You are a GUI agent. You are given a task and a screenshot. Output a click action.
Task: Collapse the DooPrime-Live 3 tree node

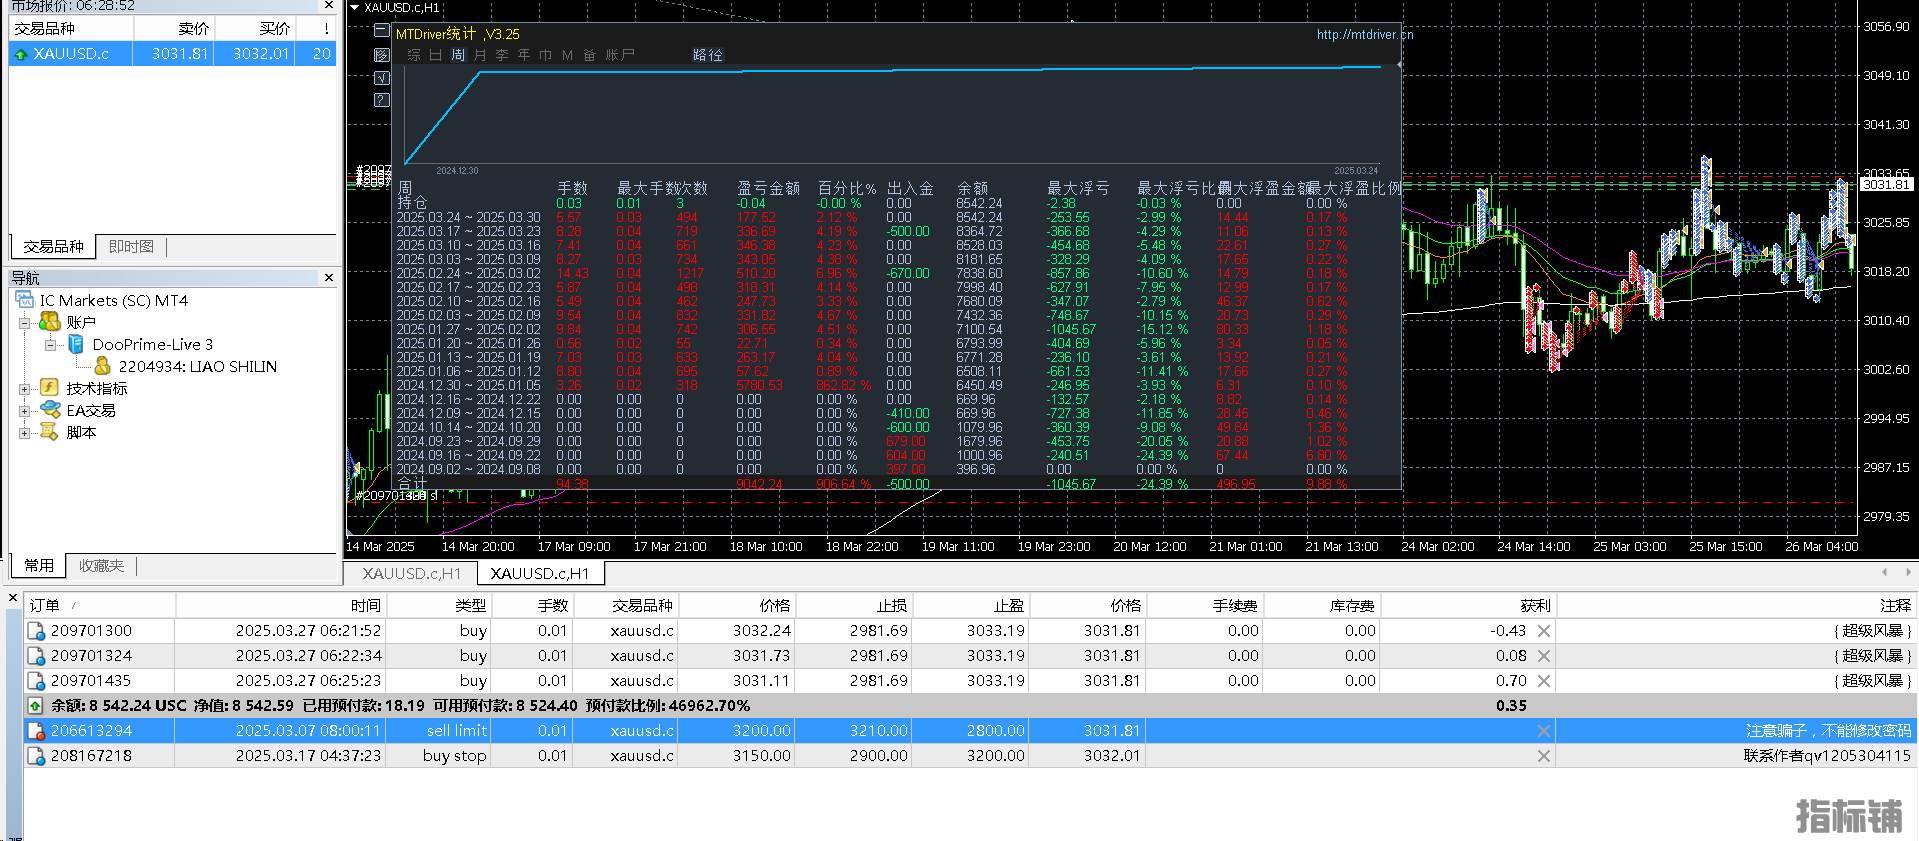tap(50, 345)
